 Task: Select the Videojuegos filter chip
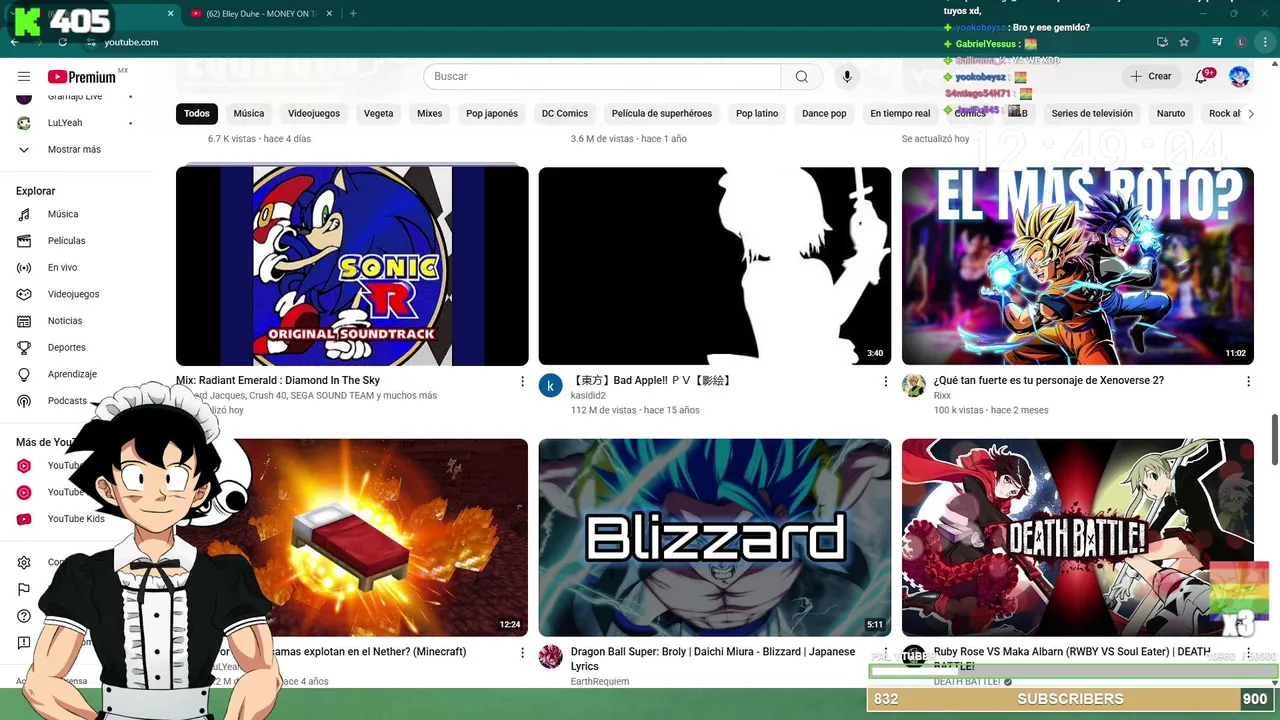coord(314,113)
